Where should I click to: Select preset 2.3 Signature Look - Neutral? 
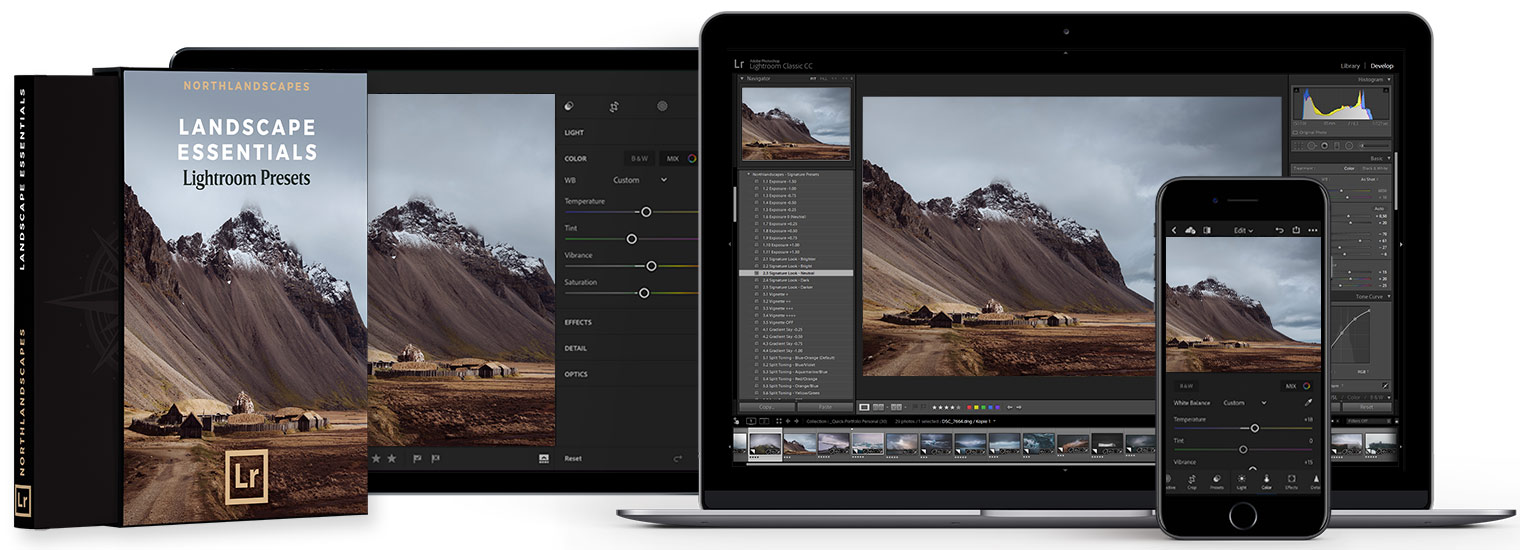click(796, 273)
